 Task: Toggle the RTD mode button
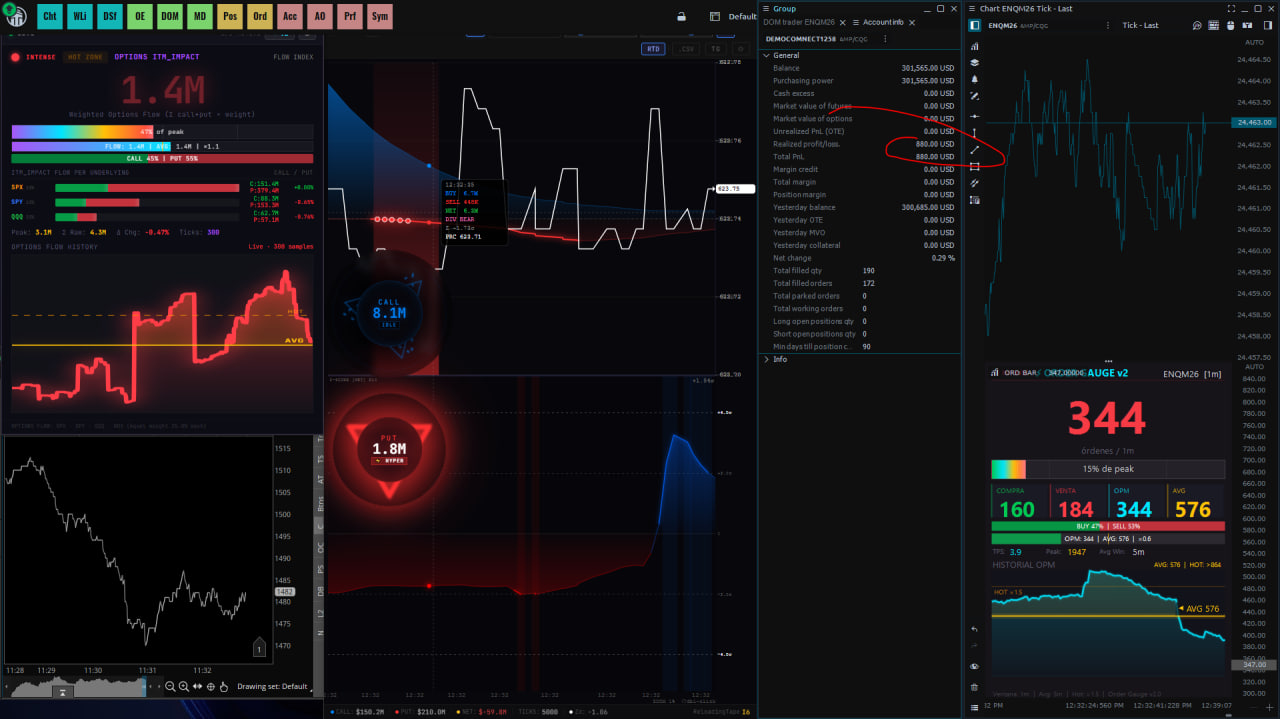pyautogui.click(x=653, y=48)
